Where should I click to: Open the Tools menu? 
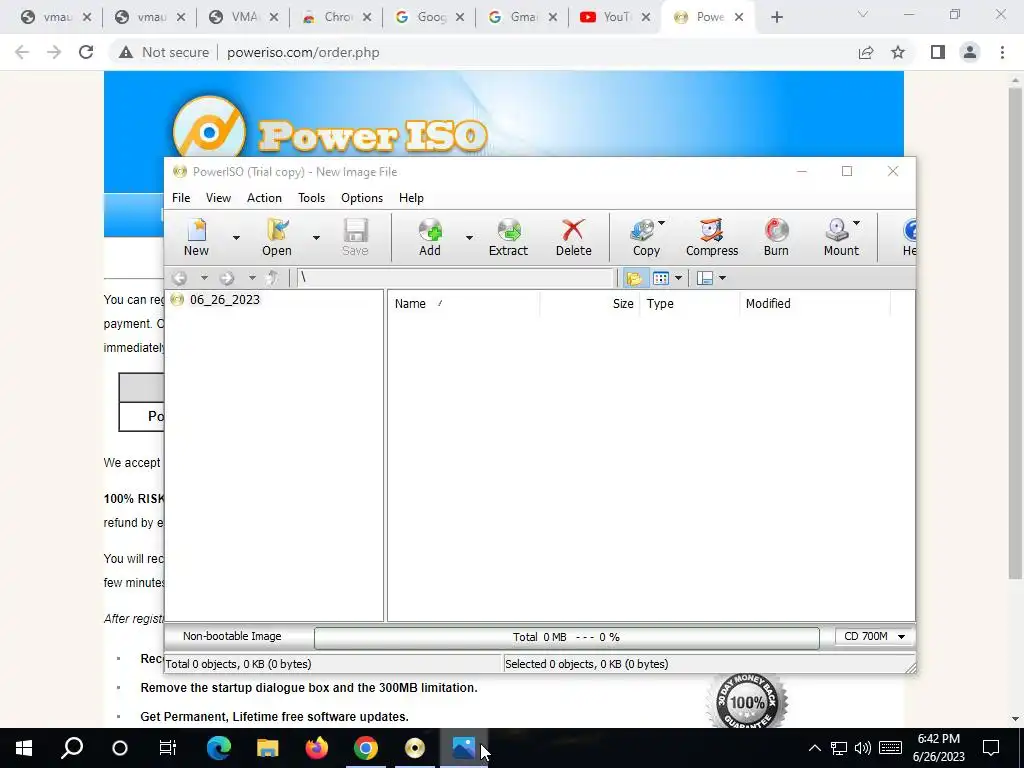(x=312, y=198)
